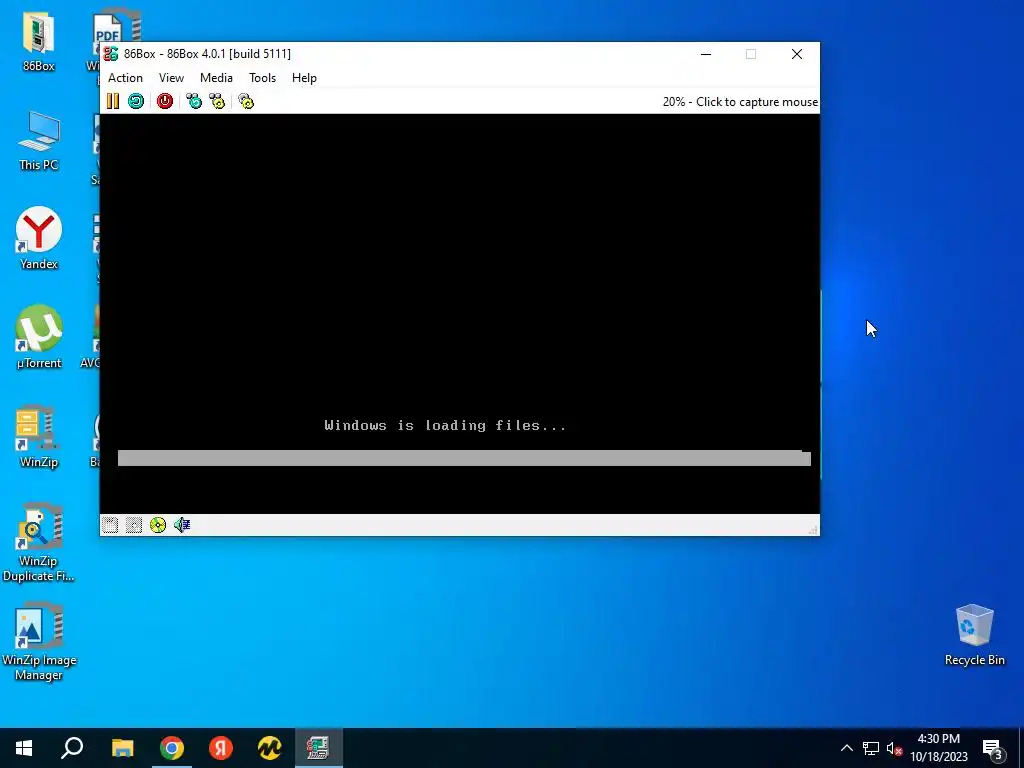Viewport: 1024px width, 768px height.
Task: Select the This PC desktop icon
Action: click(39, 140)
